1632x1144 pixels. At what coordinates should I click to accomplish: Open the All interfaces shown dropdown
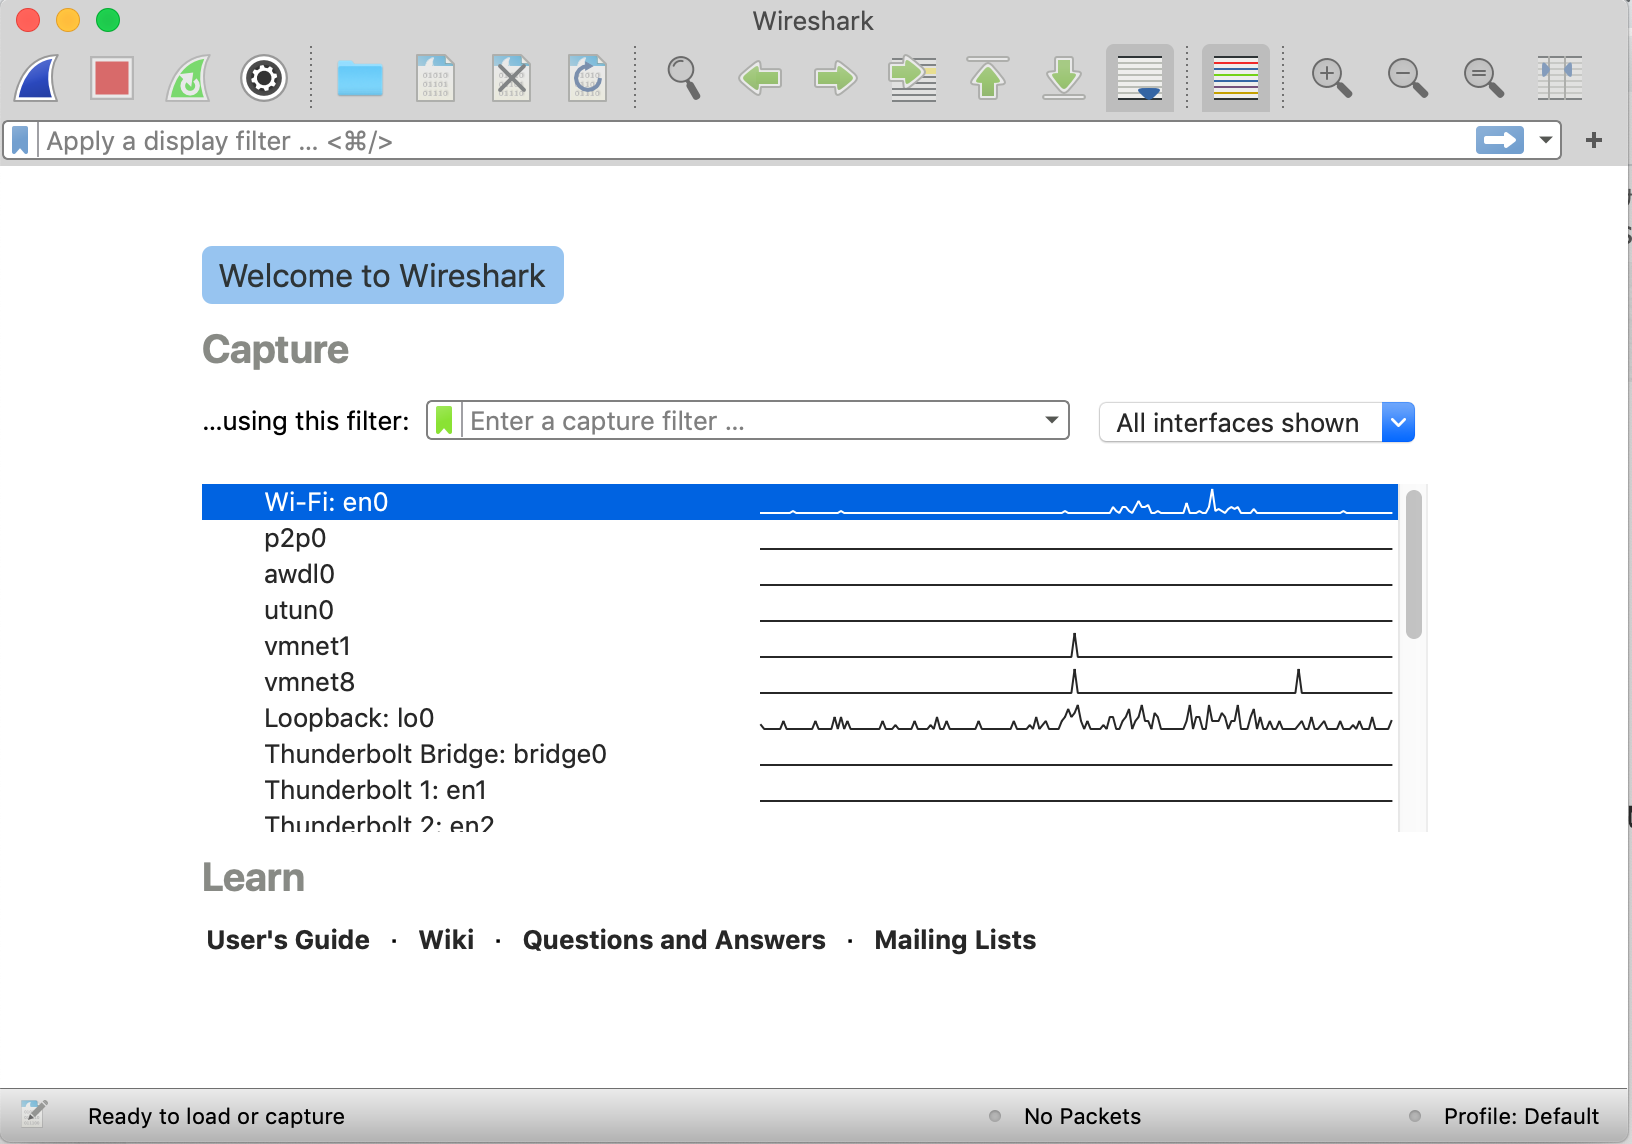[1257, 422]
